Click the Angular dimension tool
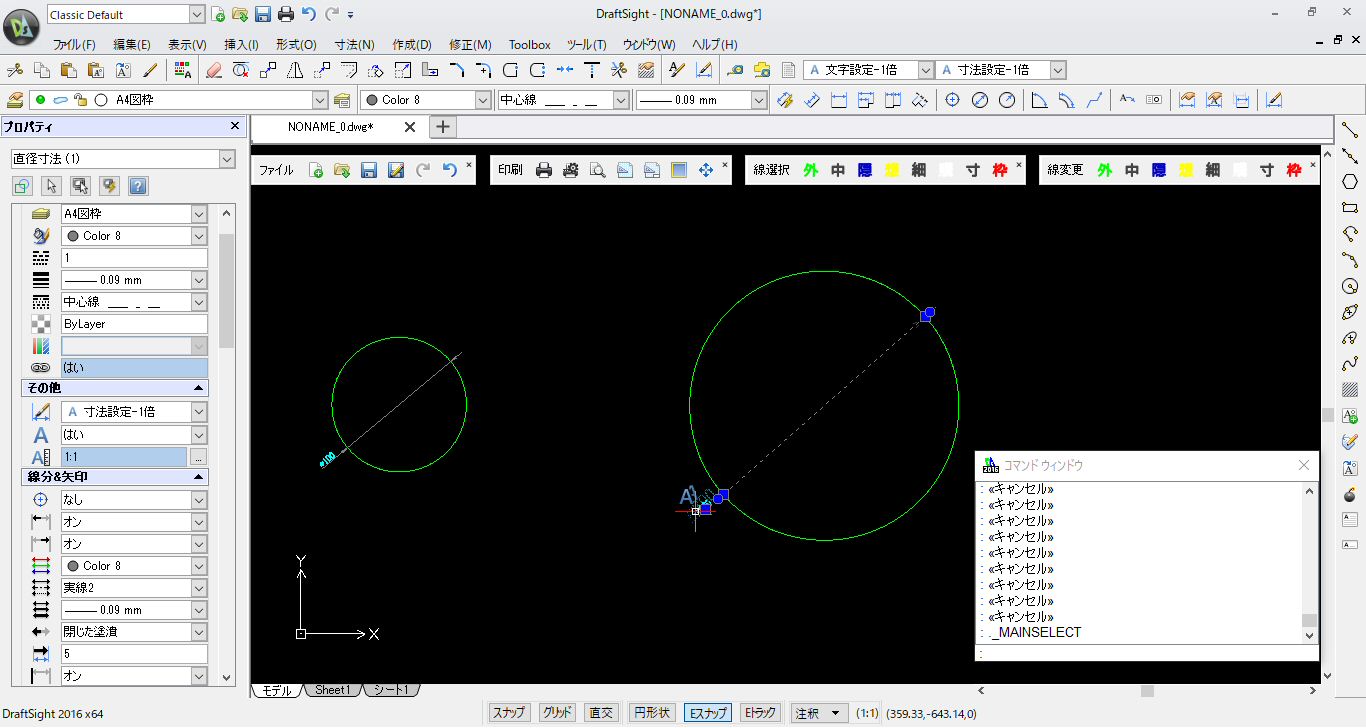 pyautogui.click(x=1039, y=100)
